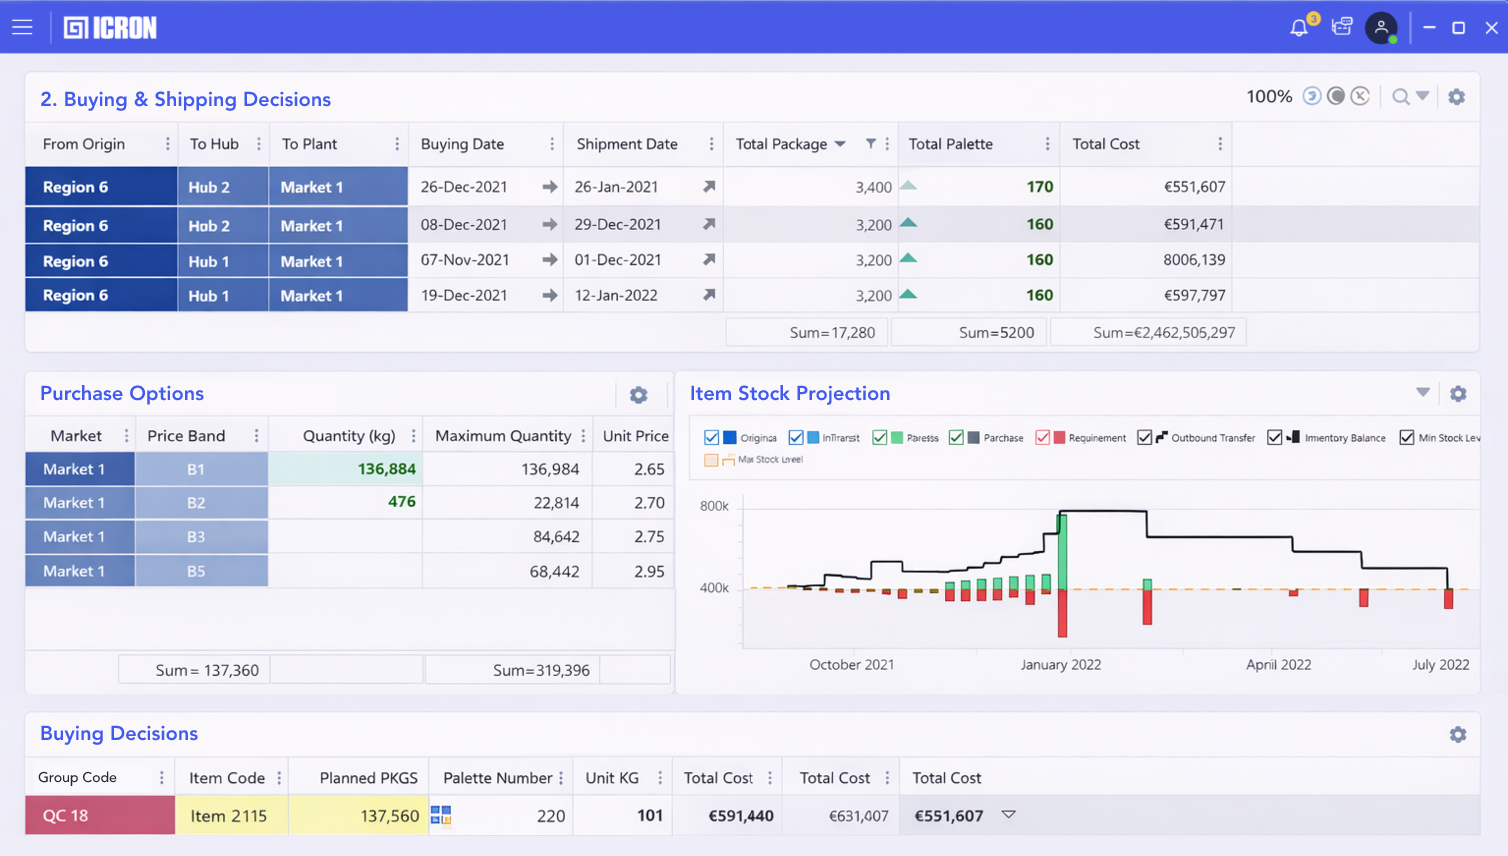The width and height of the screenshot is (1508, 856).
Task: Toggle the Outbound Transfer legend checkbox
Action: pyautogui.click(x=1144, y=438)
